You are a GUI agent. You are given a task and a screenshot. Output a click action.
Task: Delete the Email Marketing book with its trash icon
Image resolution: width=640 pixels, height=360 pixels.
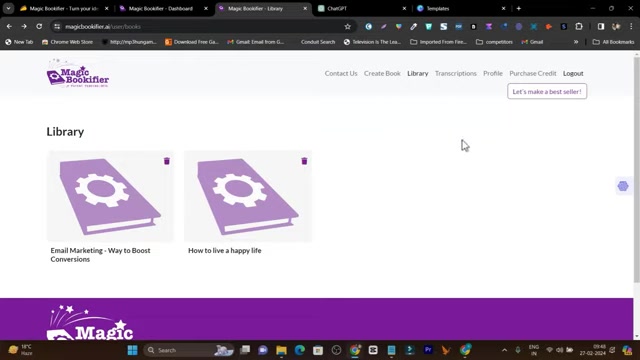click(x=167, y=161)
